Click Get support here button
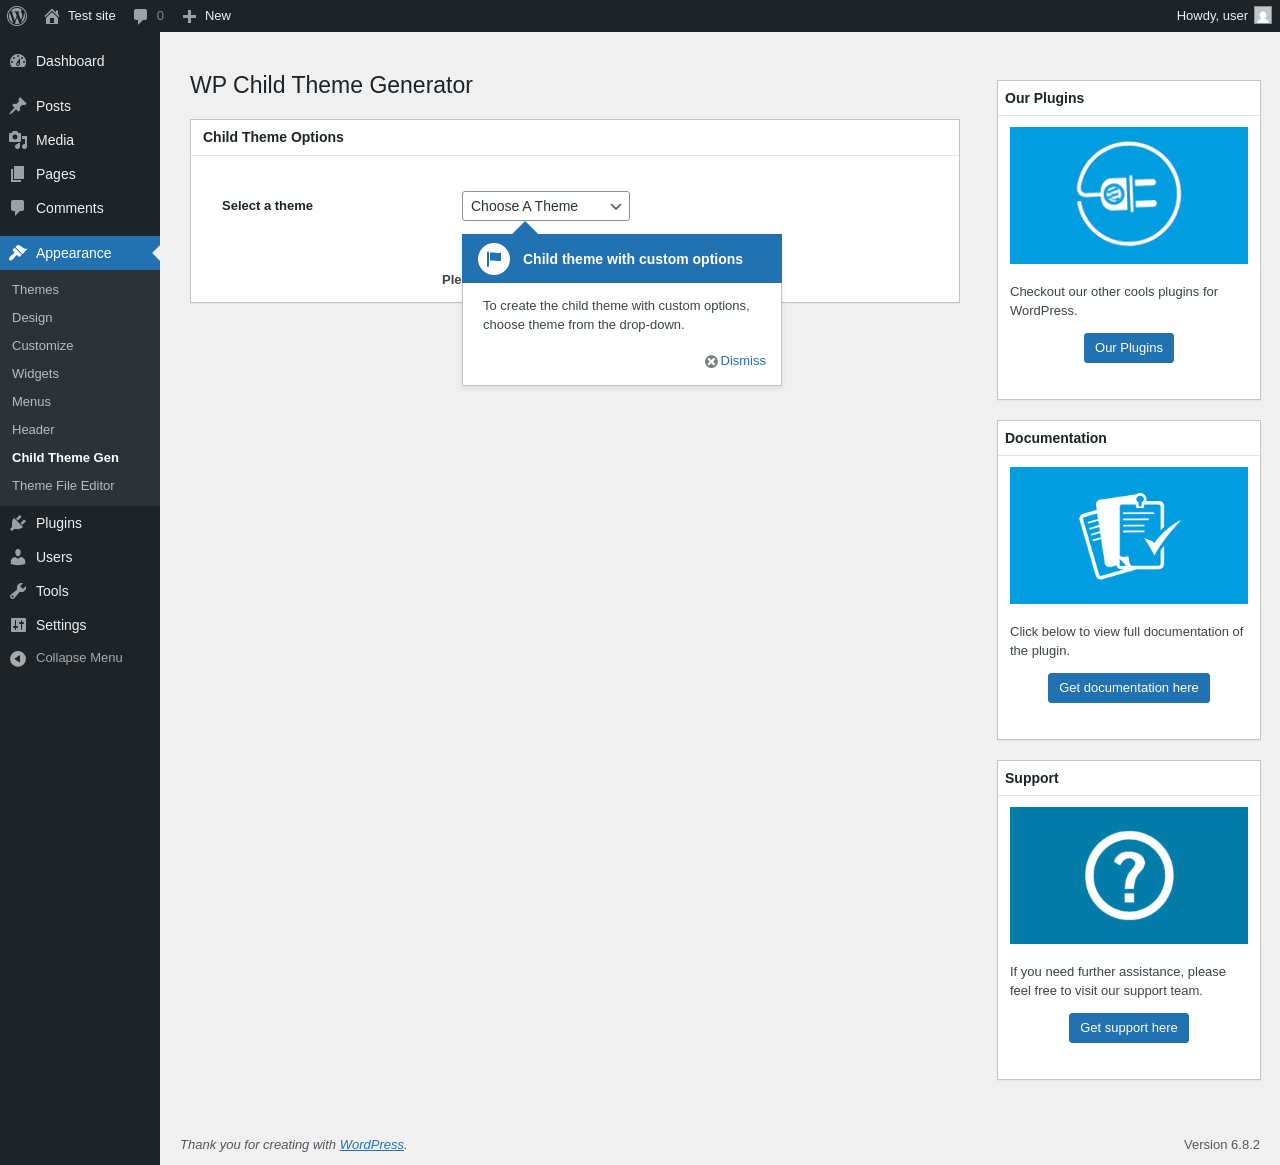 (x=1129, y=1028)
